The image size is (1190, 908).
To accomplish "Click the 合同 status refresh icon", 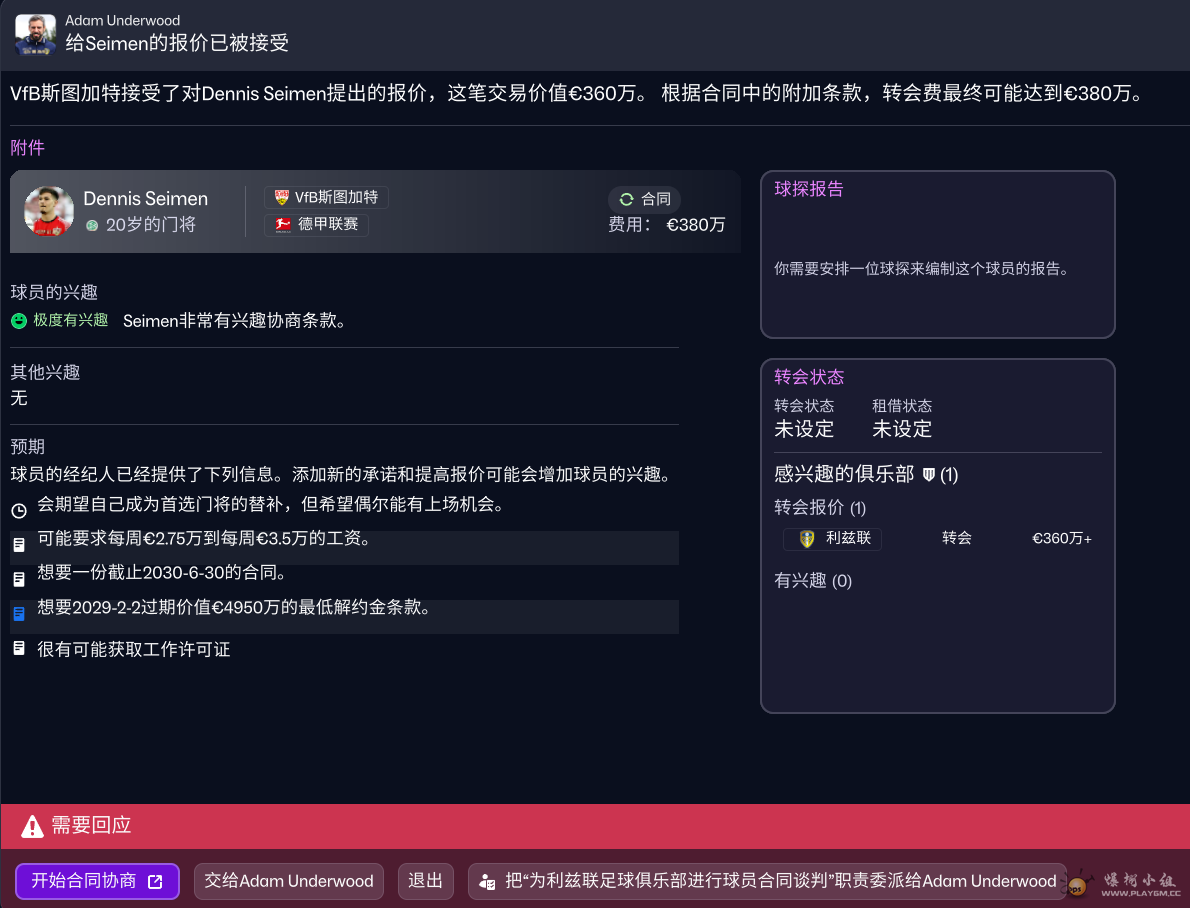I will click(627, 199).
